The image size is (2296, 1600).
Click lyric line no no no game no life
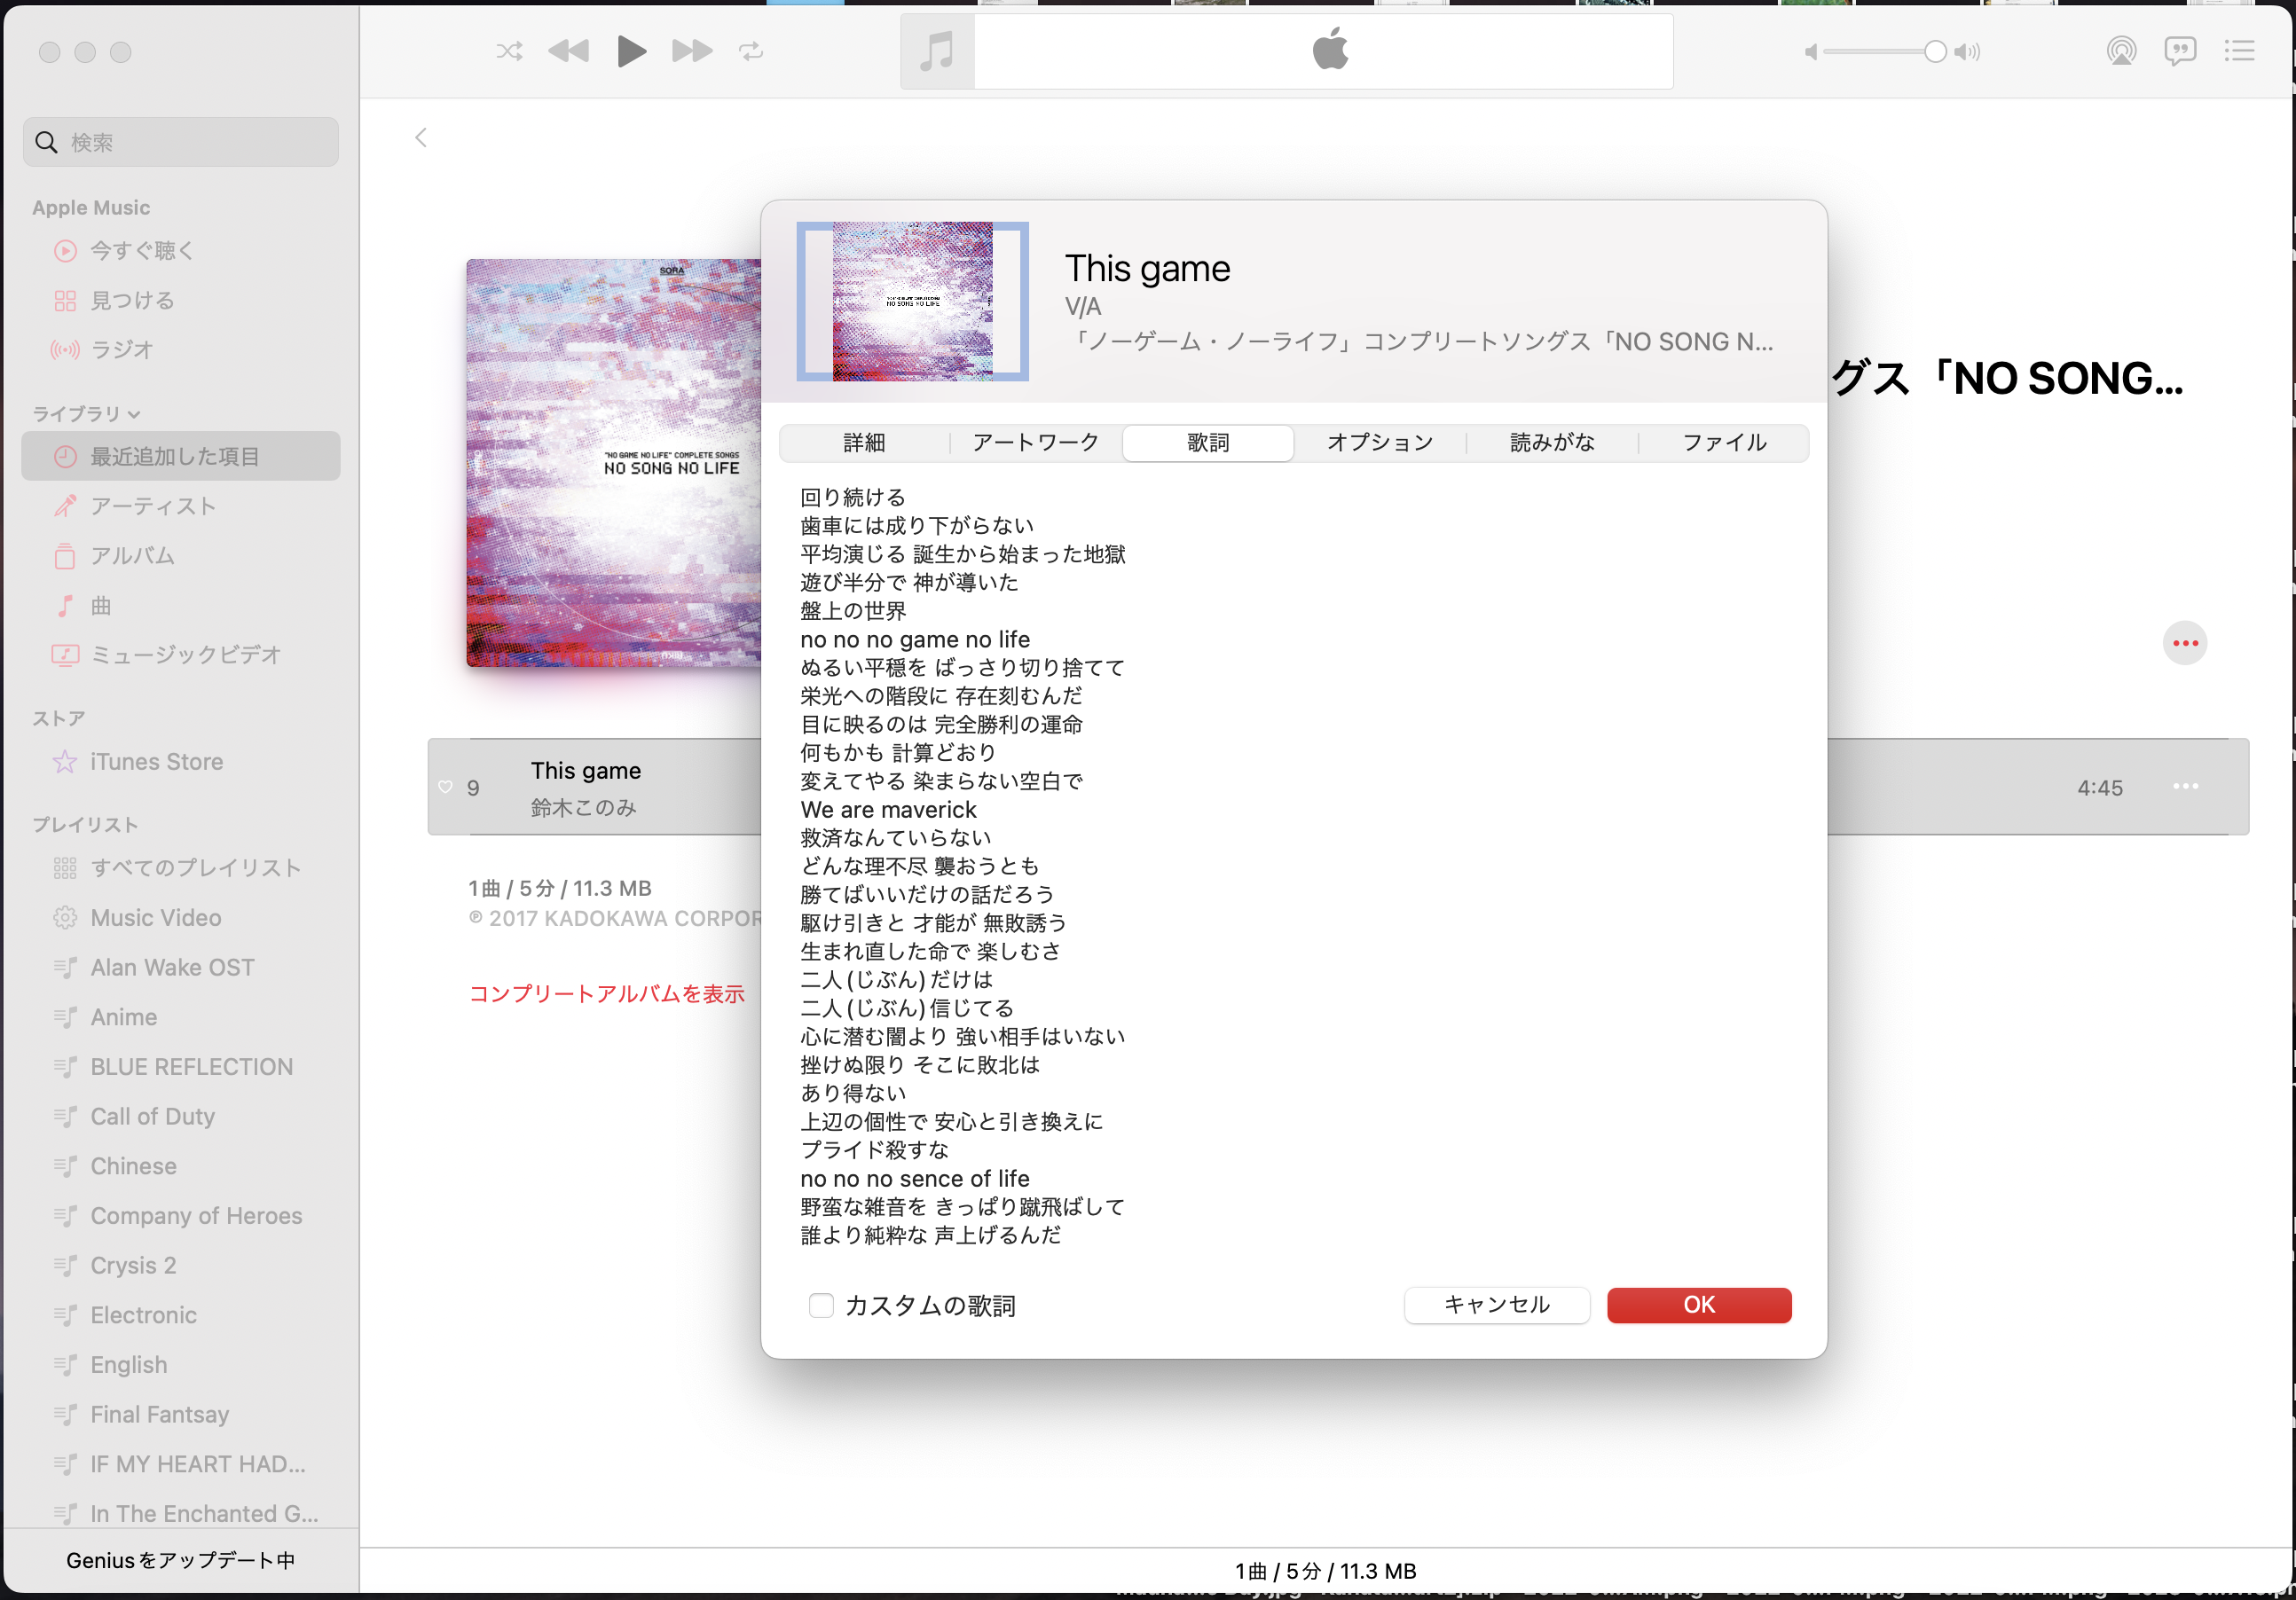pos(915,640)
